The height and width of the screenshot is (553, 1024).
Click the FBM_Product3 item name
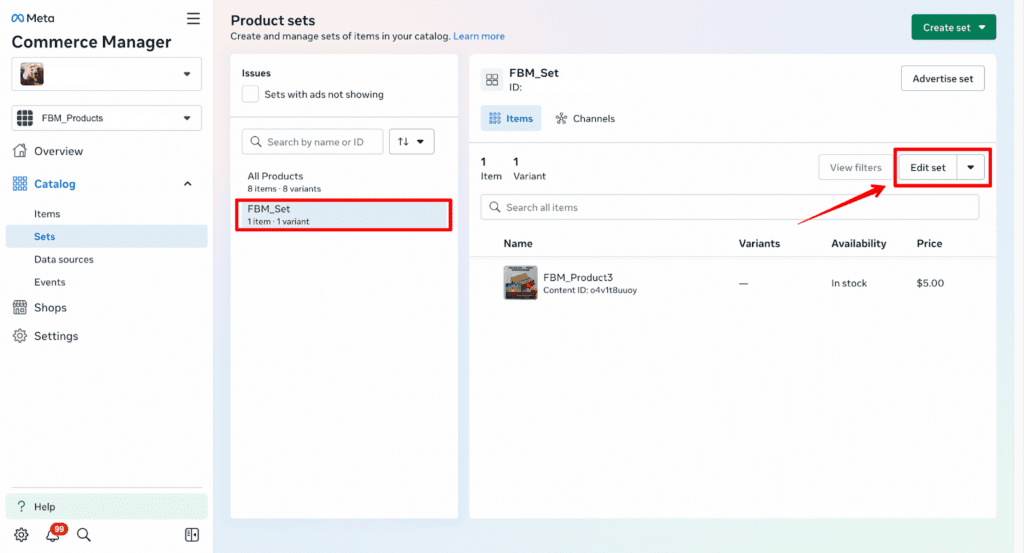point(578,277)
